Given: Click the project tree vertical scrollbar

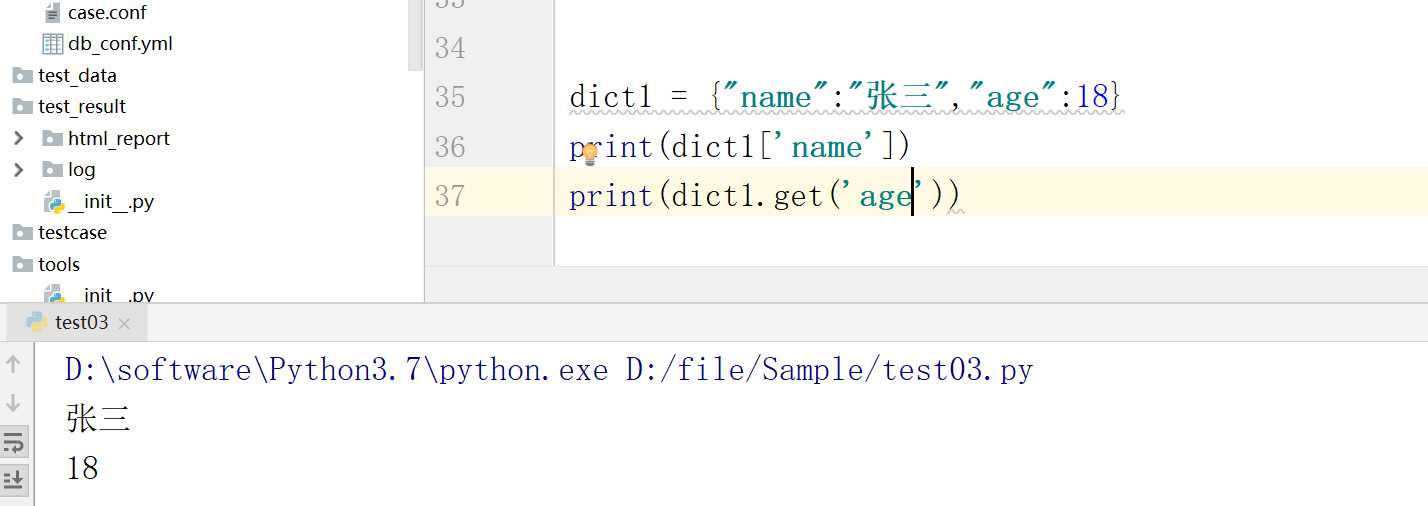Looking at the screenshot, I should click(x=416, y=35).
